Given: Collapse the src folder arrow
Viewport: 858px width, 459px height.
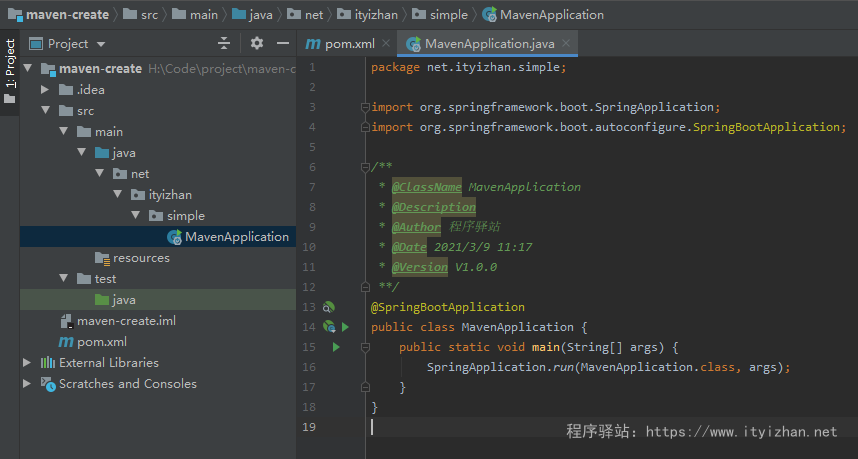Looking at the screenshot, I should tap(45, 111).
